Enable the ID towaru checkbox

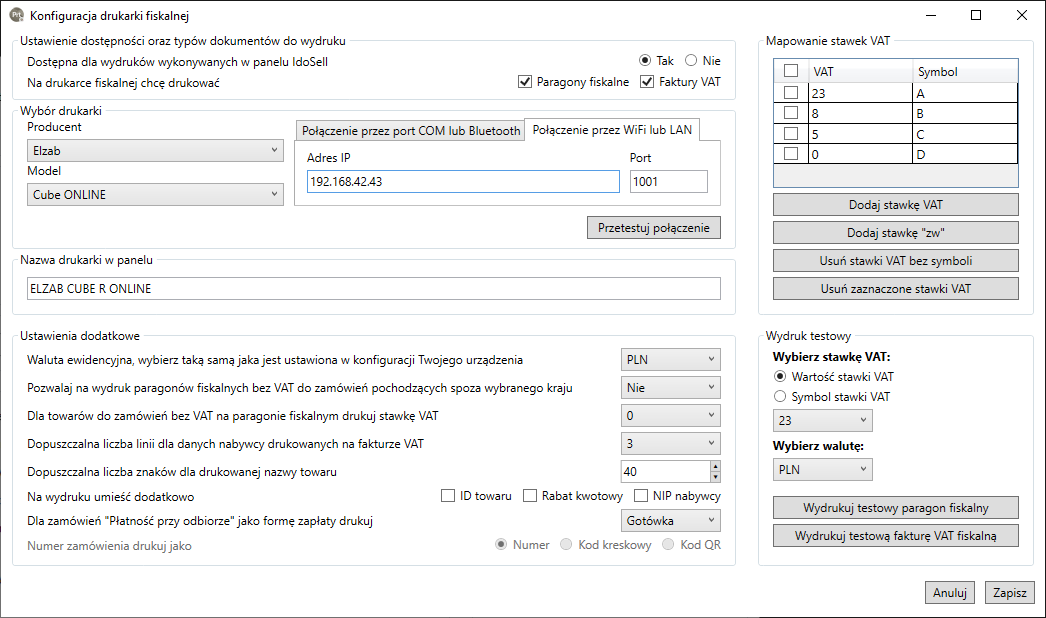[x=448, y=496]
